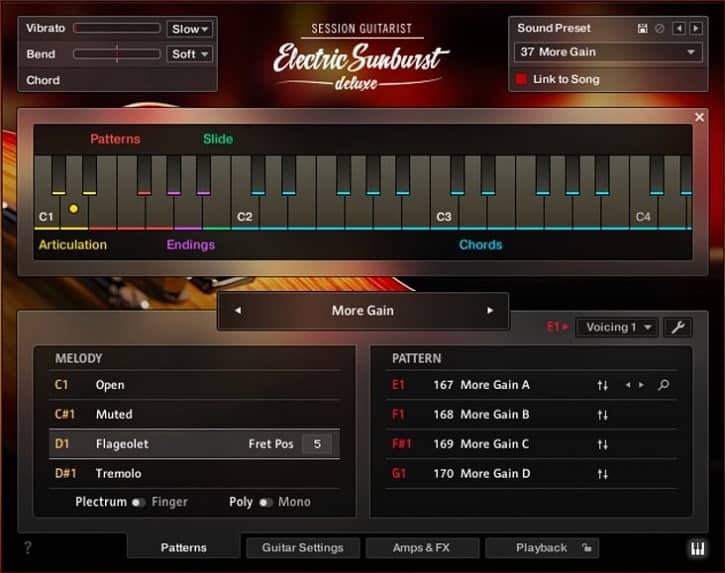Open help with the question mark icon
This screenshot has width=725, height=573.
[27, 548]
